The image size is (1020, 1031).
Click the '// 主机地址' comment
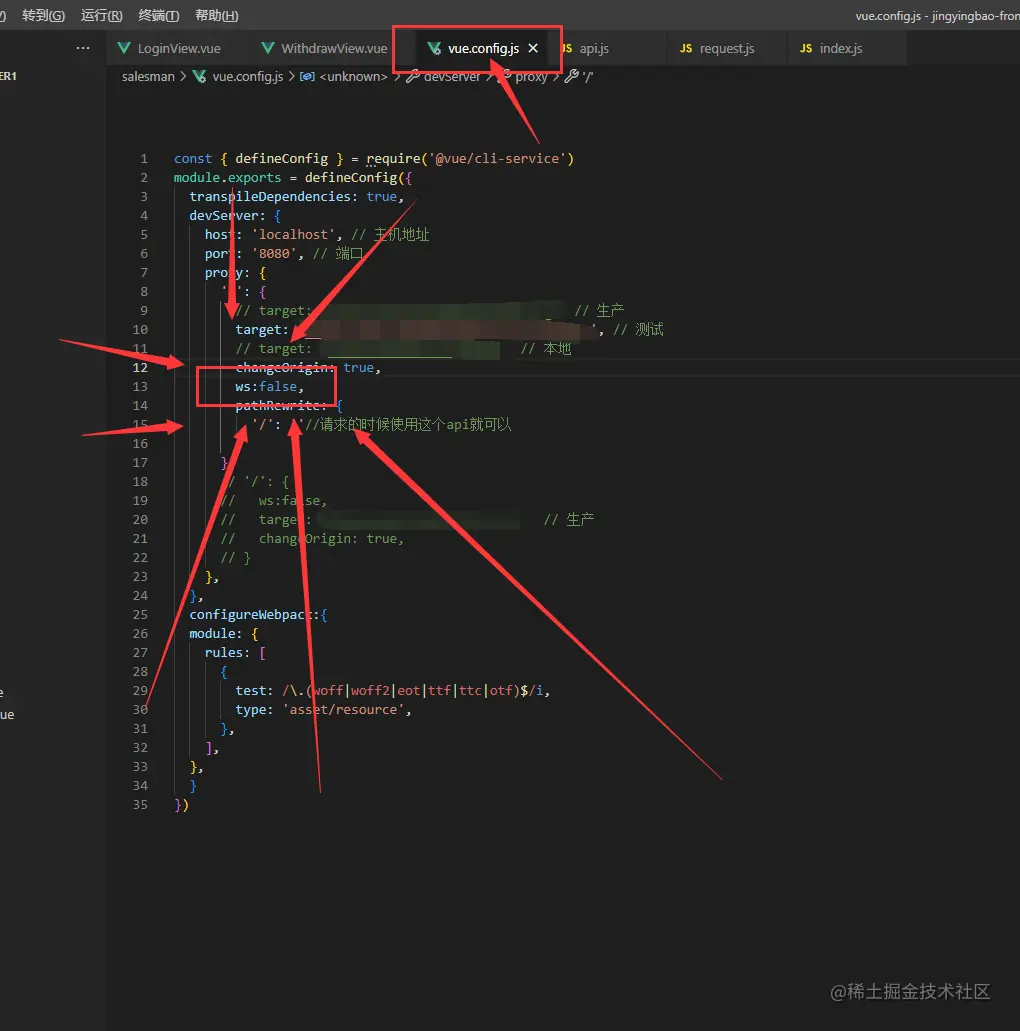click(390, 235)
